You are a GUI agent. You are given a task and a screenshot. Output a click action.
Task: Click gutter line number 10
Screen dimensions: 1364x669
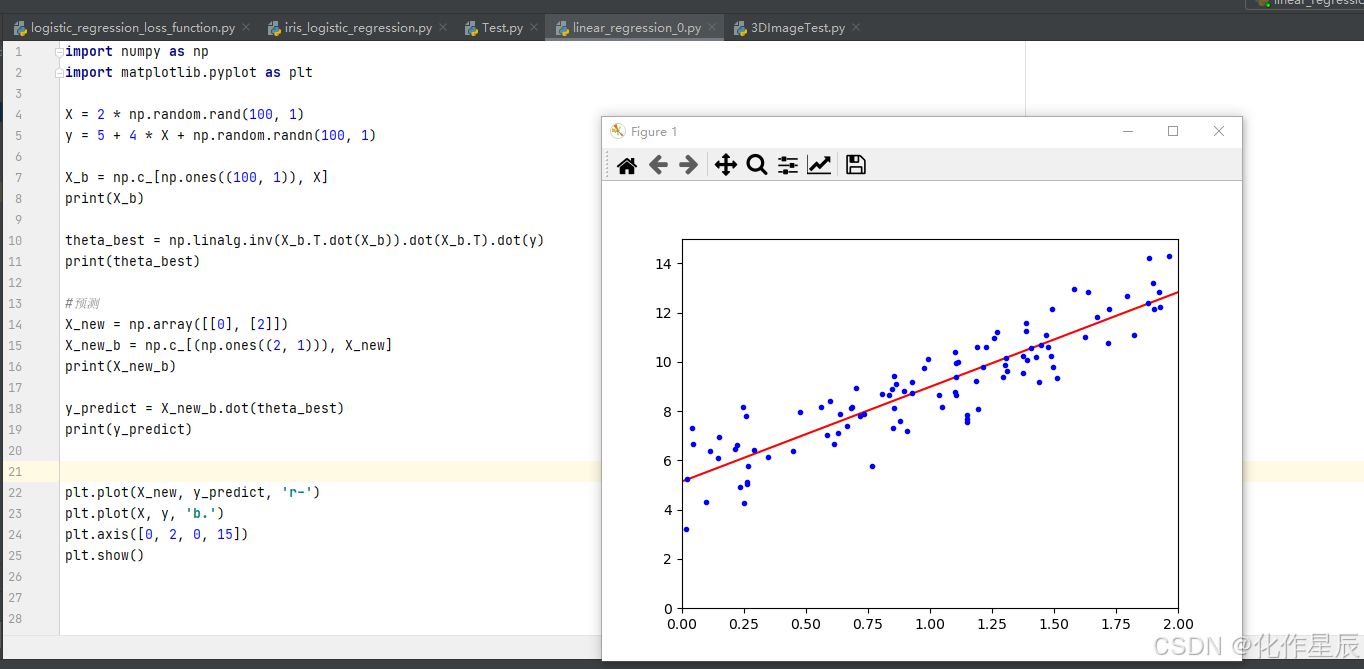click(15, 240)
